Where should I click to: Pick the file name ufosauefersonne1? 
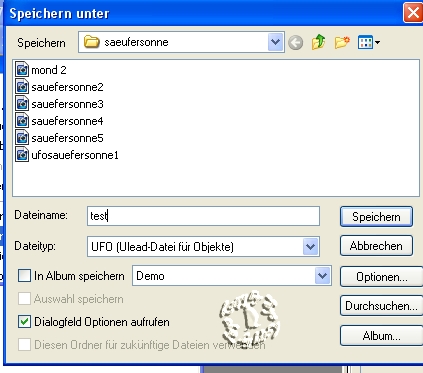point(75,155)
